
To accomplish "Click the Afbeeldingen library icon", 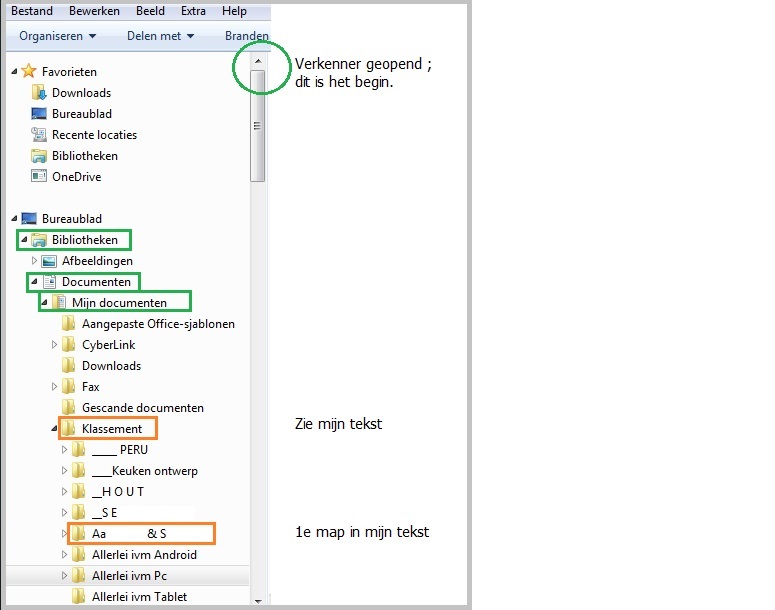I will [x=49, y=261].
